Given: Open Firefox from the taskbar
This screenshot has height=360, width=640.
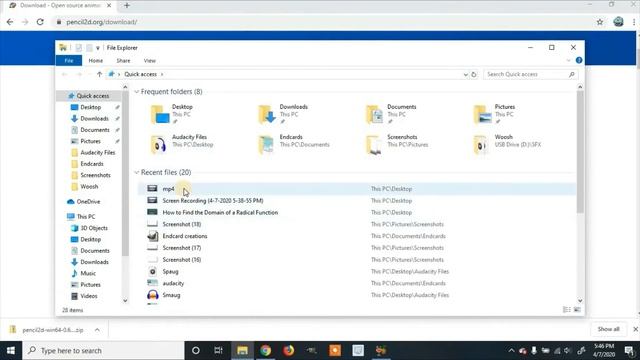Looking at the screenshot, I should click(289, 351).
